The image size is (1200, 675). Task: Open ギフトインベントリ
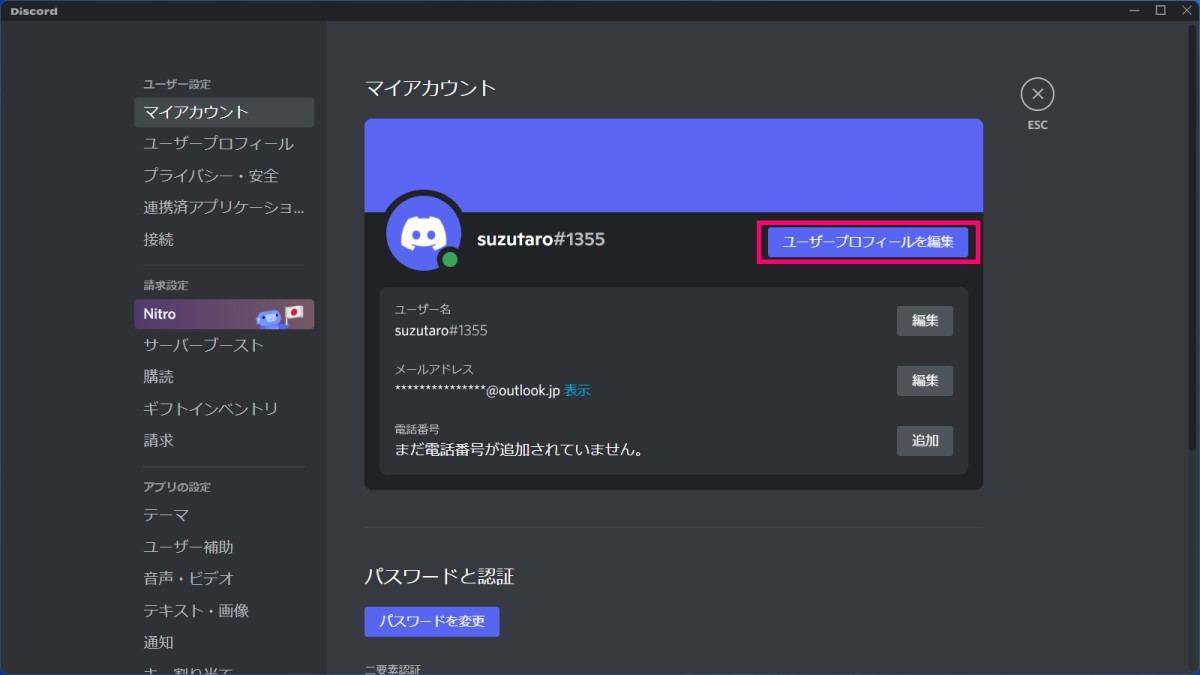212,408
